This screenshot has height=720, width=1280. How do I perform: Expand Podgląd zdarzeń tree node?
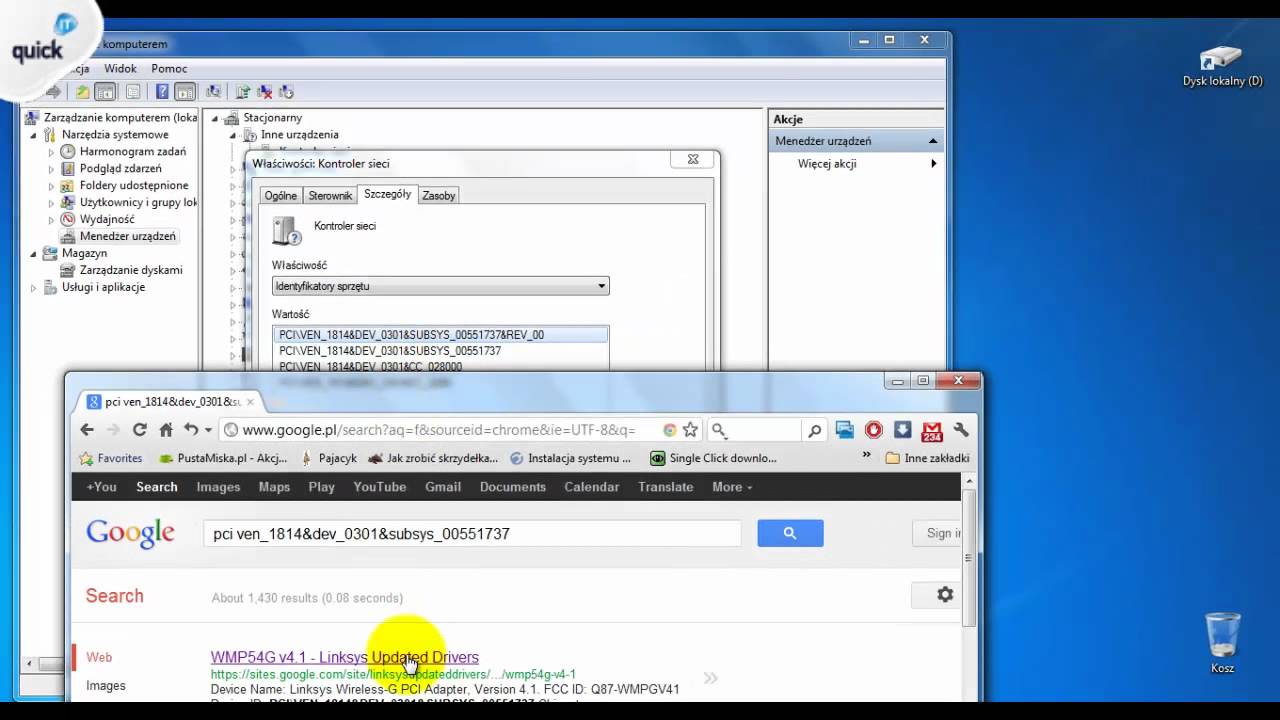point(51,169)
